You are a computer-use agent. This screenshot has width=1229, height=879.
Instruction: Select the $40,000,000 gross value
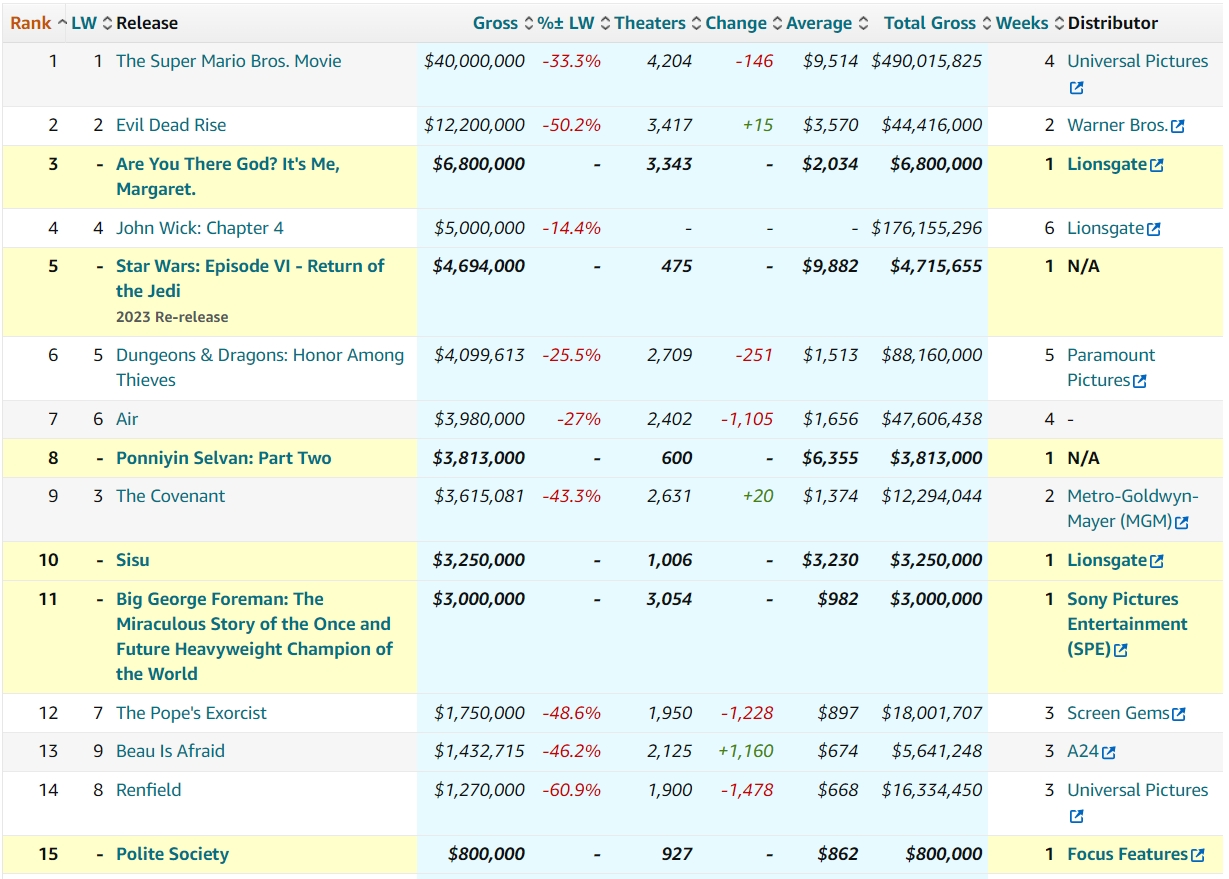(474, 61)
